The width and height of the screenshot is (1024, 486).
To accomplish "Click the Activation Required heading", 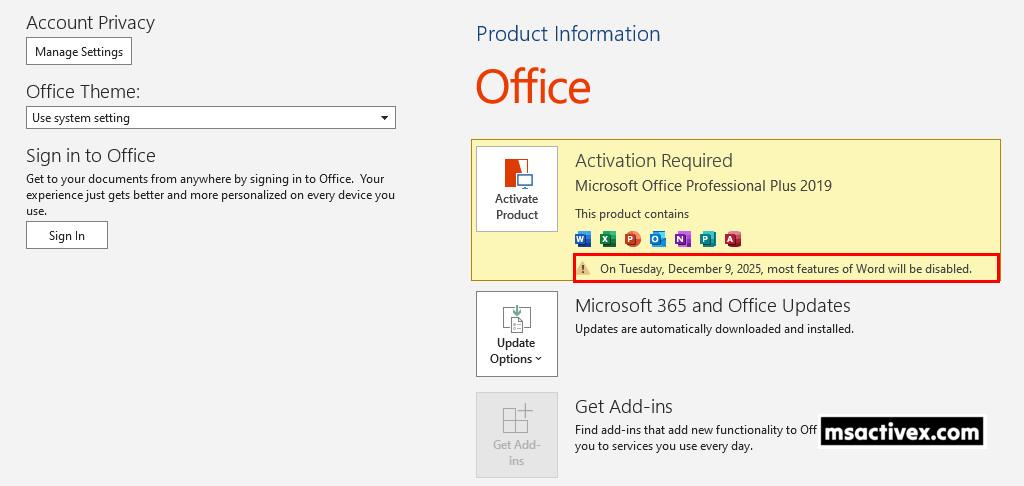I will [x=654, y=161].
